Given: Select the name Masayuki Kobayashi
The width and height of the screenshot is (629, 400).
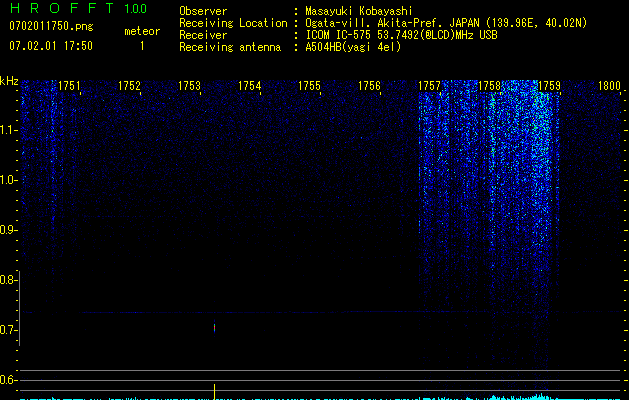Looking at the screenshot, I should [x=358, y=11].
